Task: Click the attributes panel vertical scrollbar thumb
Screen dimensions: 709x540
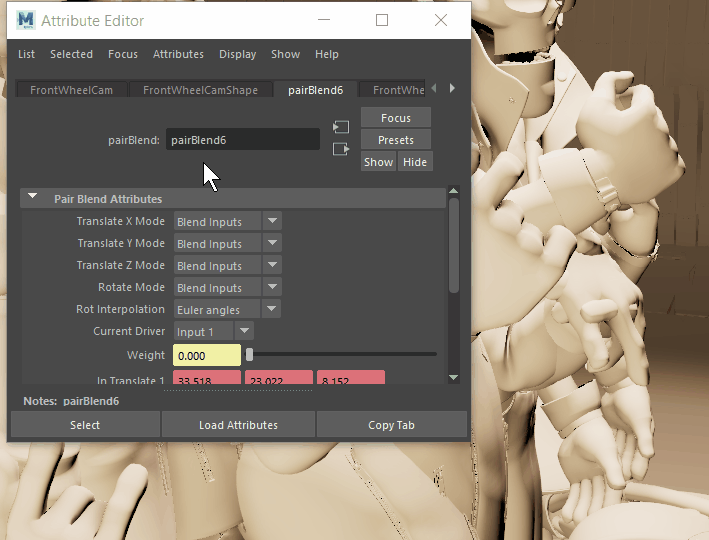Action: point(454,244)
